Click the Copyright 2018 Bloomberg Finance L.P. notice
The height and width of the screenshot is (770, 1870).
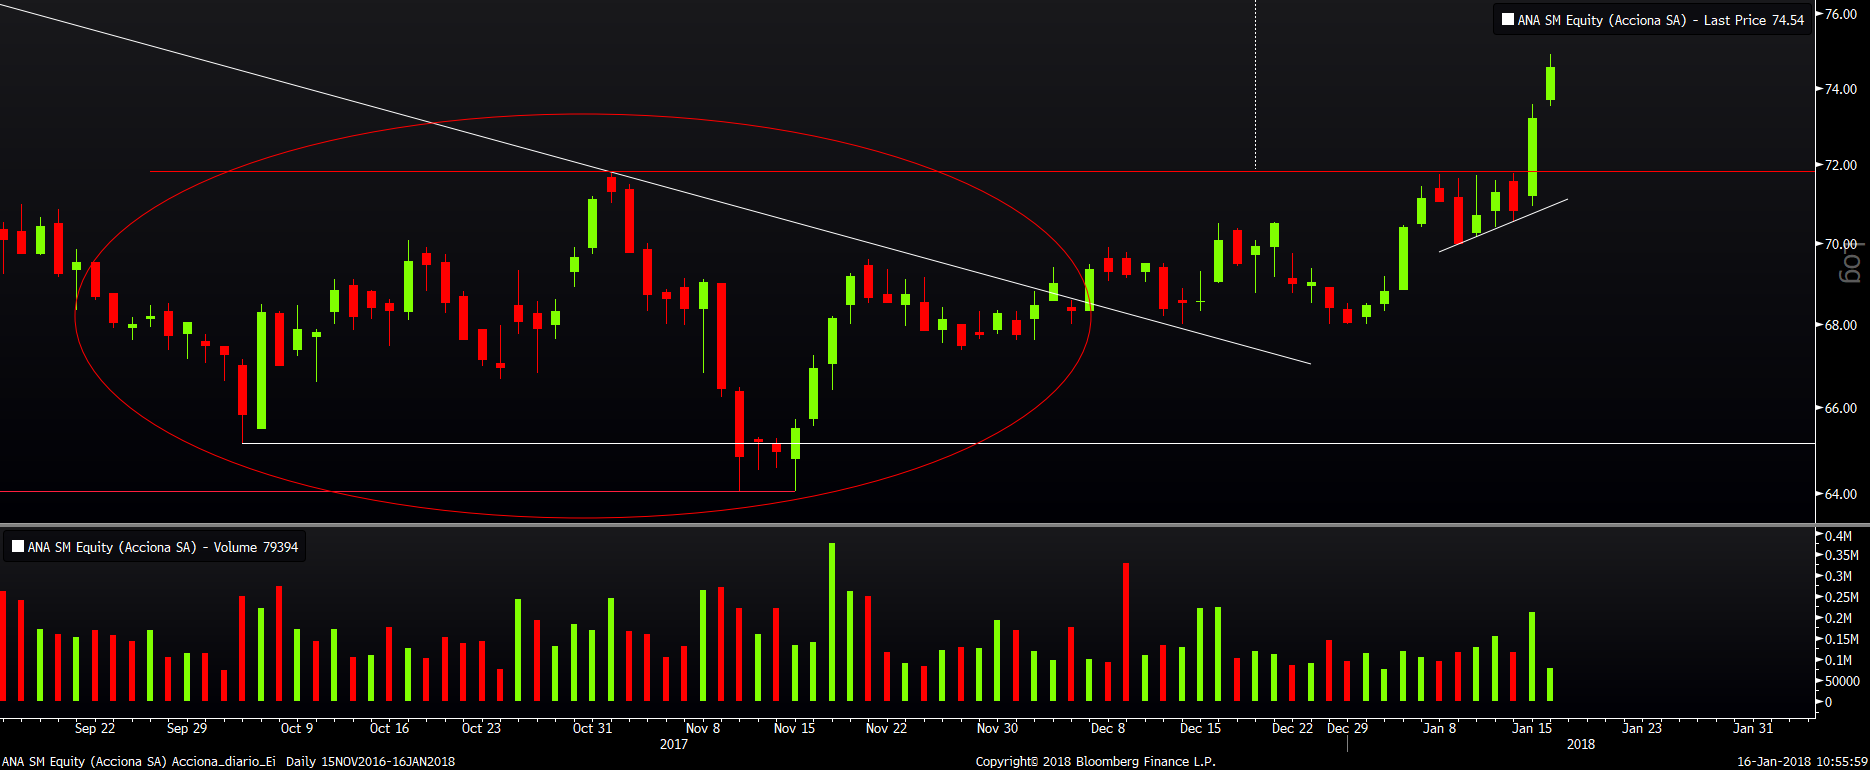click(x=1096, y=761)
